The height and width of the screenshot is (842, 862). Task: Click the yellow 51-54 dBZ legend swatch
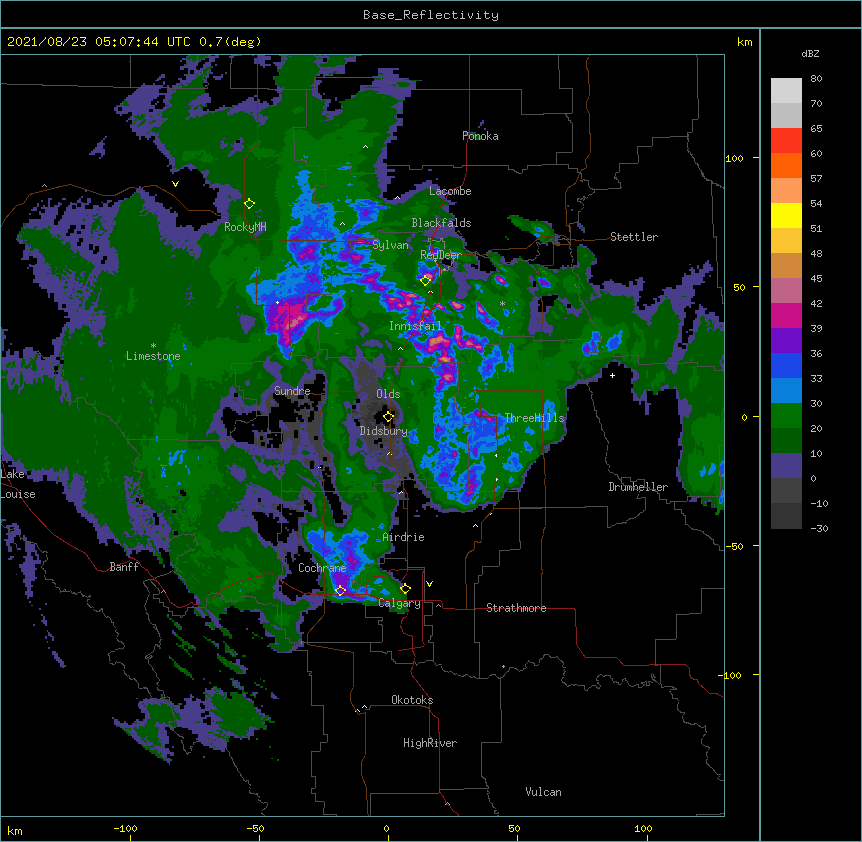(x=786, y=215)
